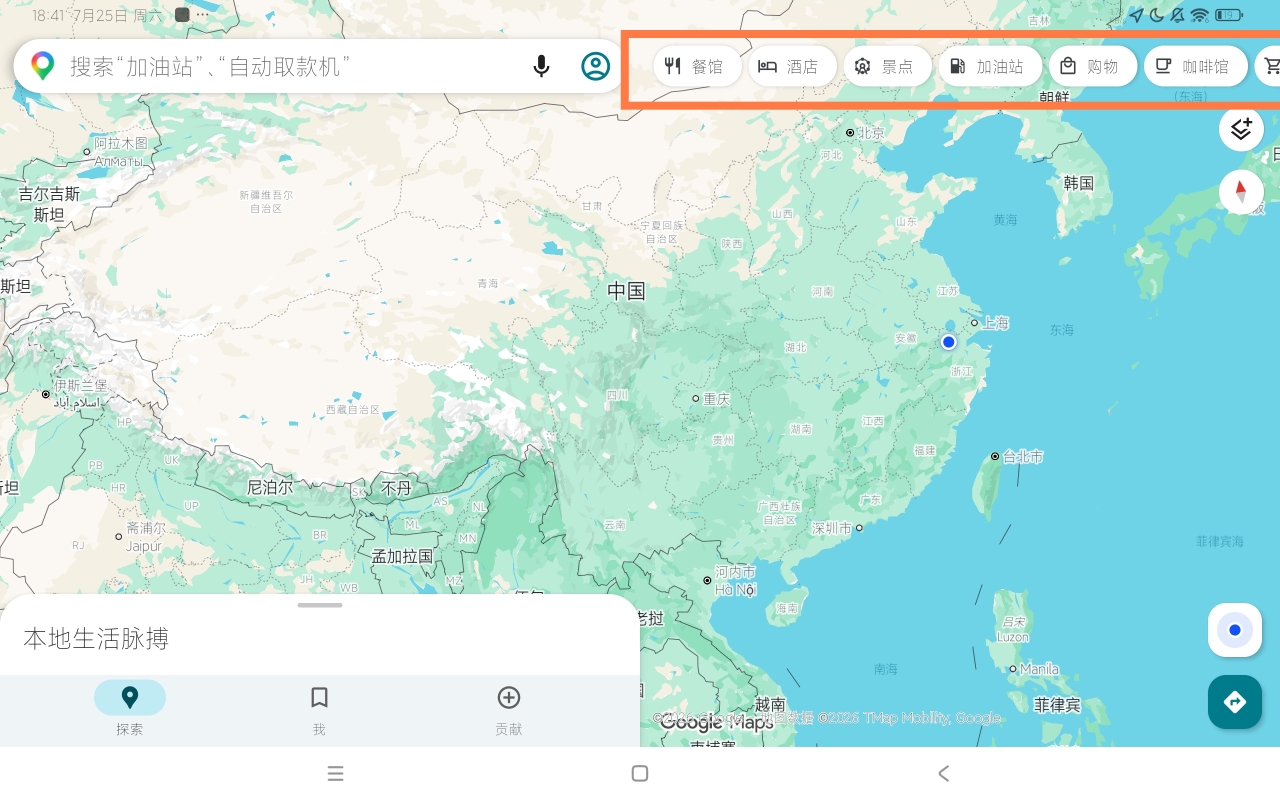
Task: Select the 加油站 gas station chip
Action: pyautogui.click(x=990, y=67)
